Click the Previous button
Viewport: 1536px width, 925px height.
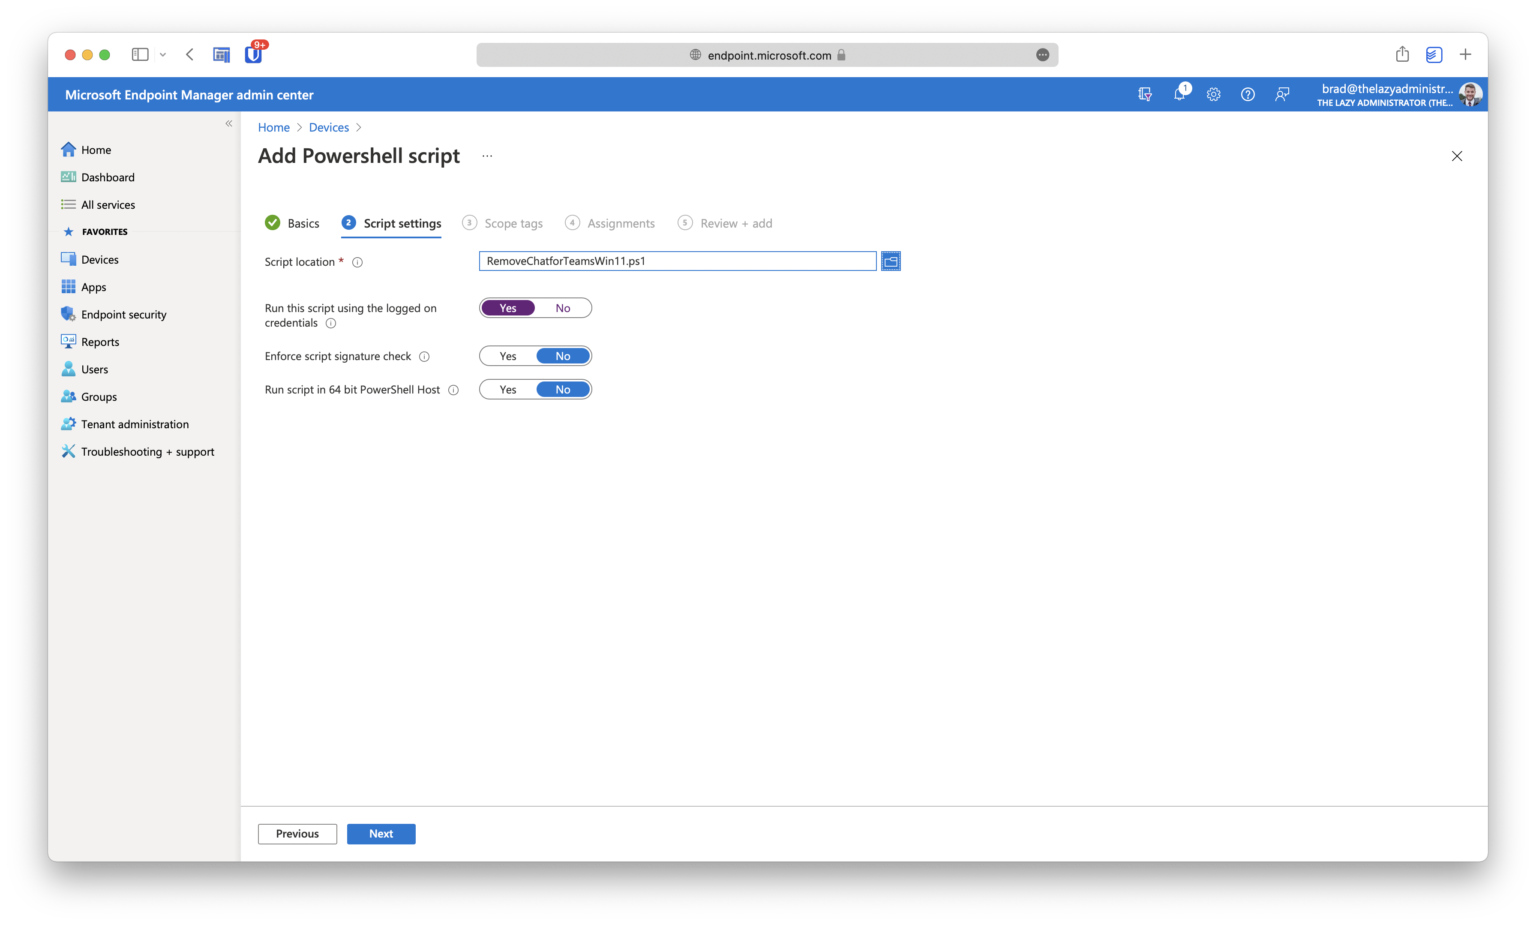pos(297,834)
